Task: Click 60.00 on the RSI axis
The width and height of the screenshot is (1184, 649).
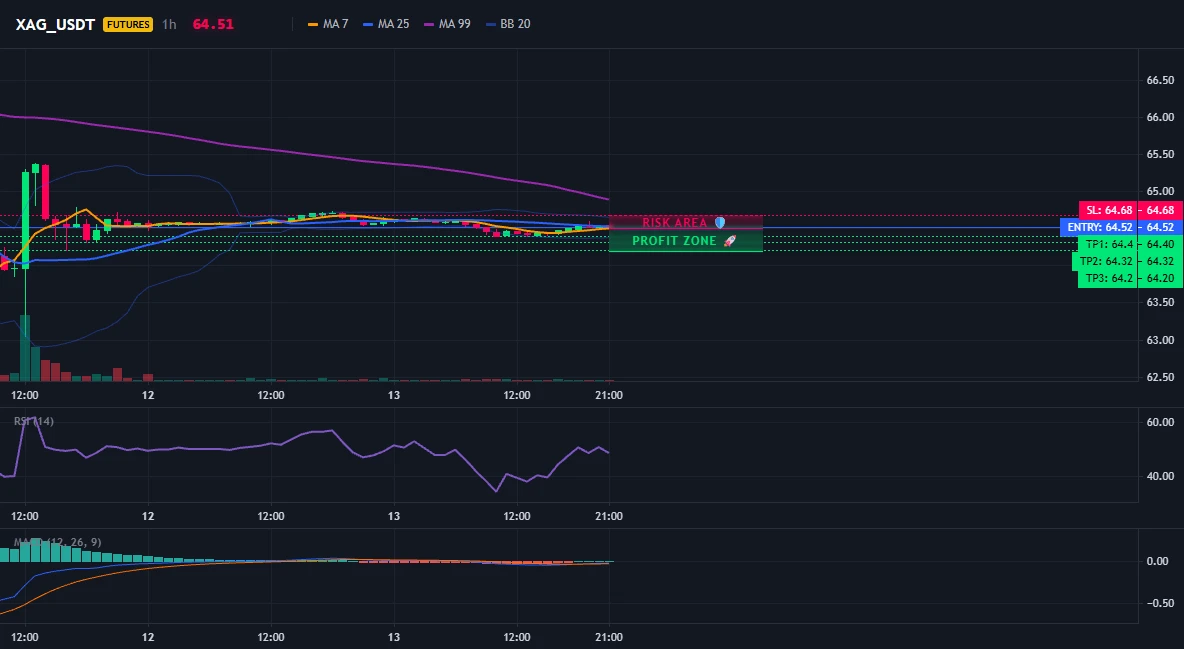Action: (x=1160, y=422)
